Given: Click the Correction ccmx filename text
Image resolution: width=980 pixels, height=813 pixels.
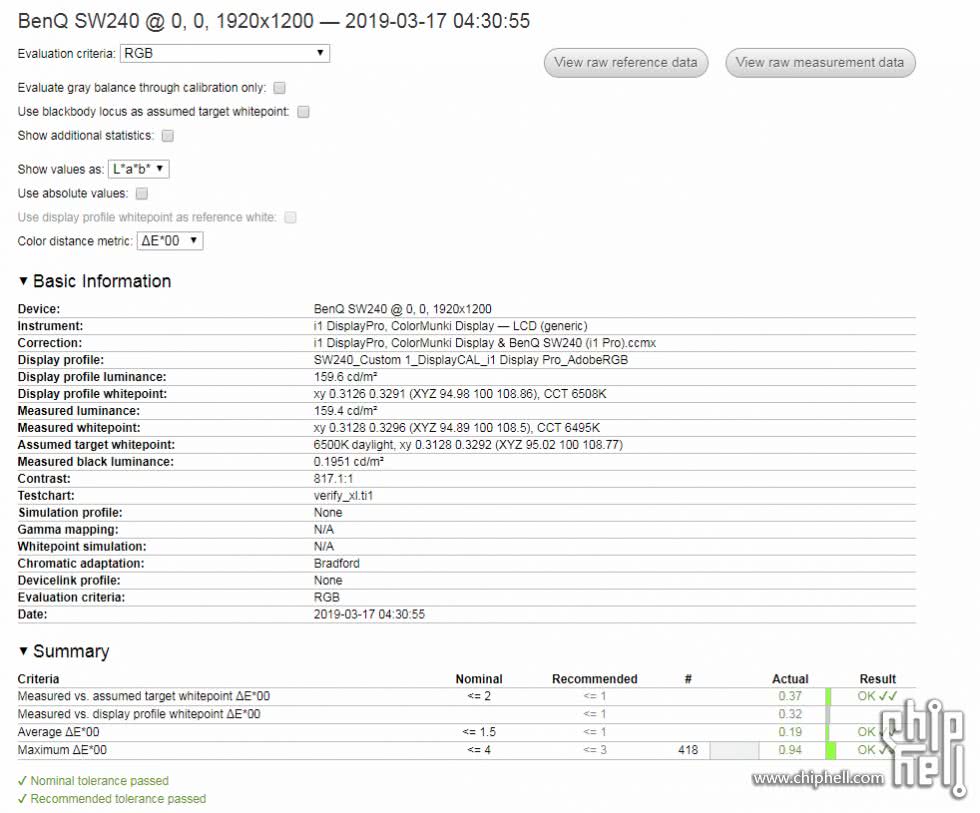Looking at the screenshot, I should tap(485, 343).
